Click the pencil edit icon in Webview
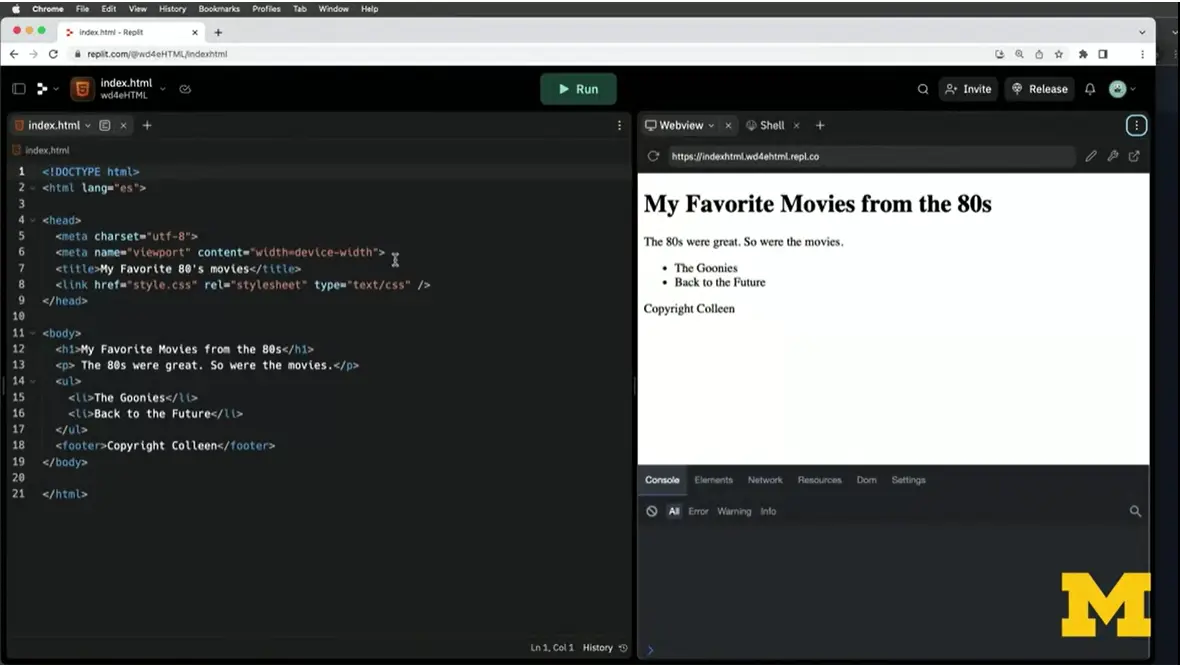Image resolution: width=1180 pixels, height=666 pixels. pos(1091,156)
